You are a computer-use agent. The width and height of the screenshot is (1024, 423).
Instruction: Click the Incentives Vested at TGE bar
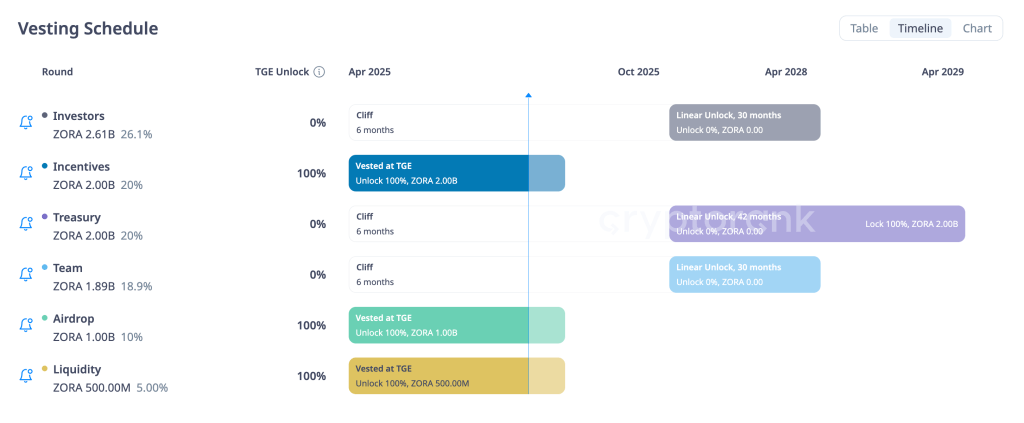tap(456, 173)
